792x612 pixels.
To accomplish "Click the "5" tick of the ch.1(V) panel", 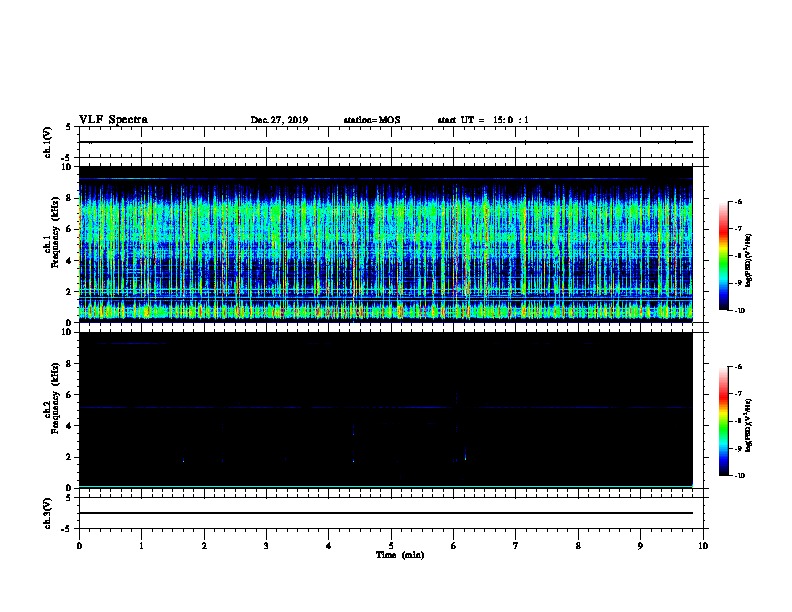I will coord(69,127).
